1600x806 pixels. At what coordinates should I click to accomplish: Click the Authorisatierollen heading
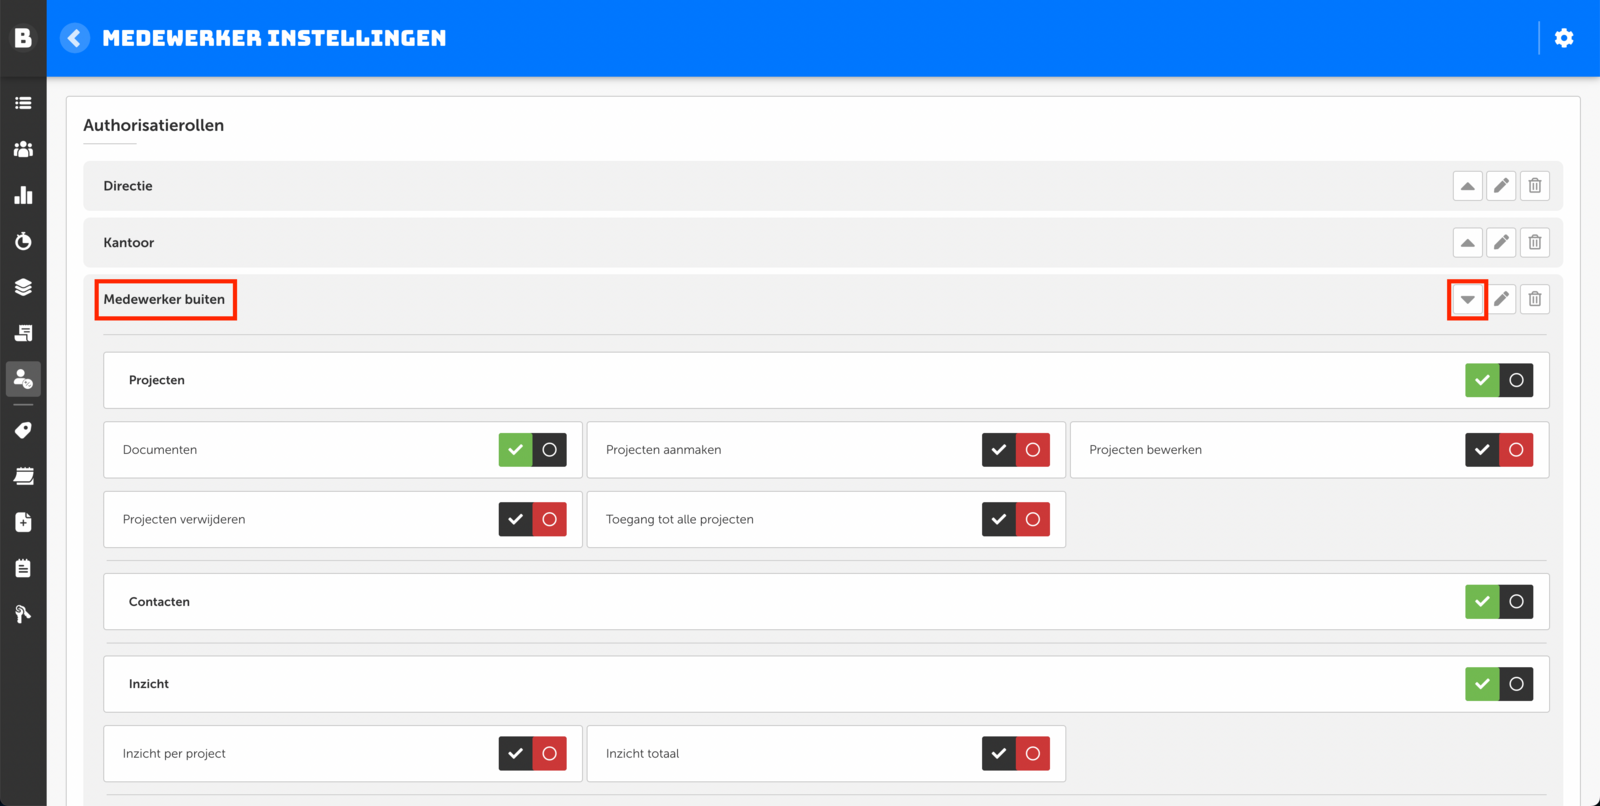(154, 125)
